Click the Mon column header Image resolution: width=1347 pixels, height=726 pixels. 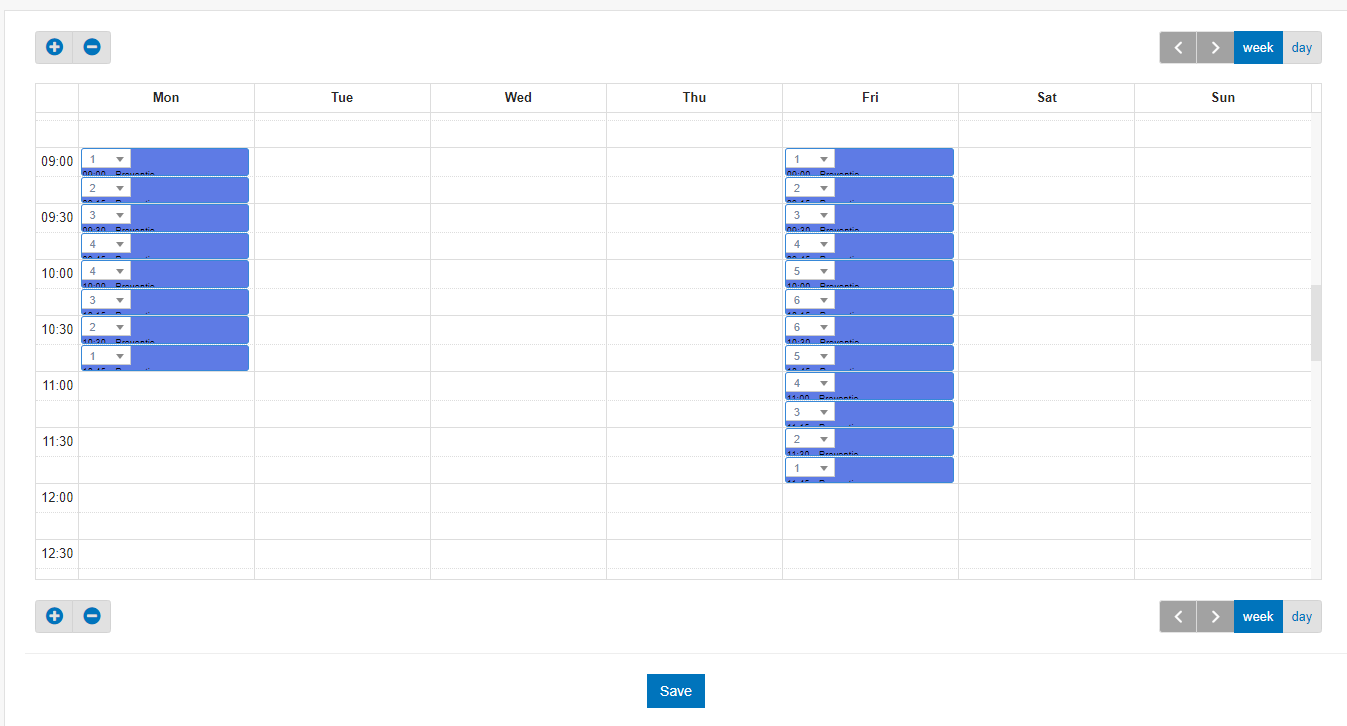click(x=166, y=98)
